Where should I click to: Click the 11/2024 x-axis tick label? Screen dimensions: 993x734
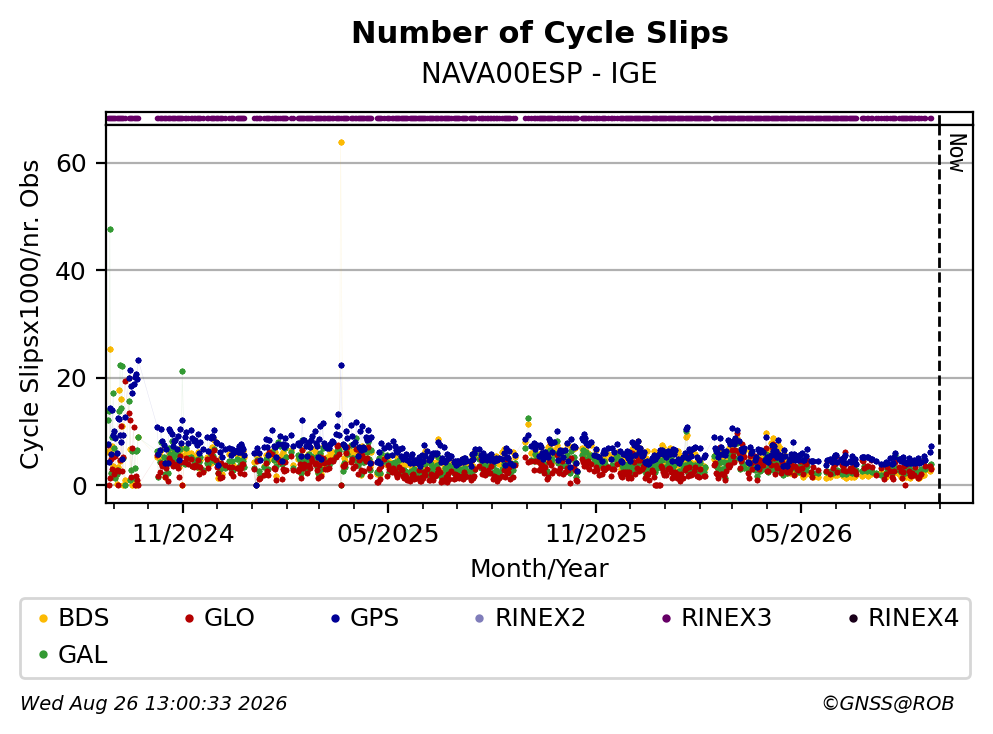[183, 534]
